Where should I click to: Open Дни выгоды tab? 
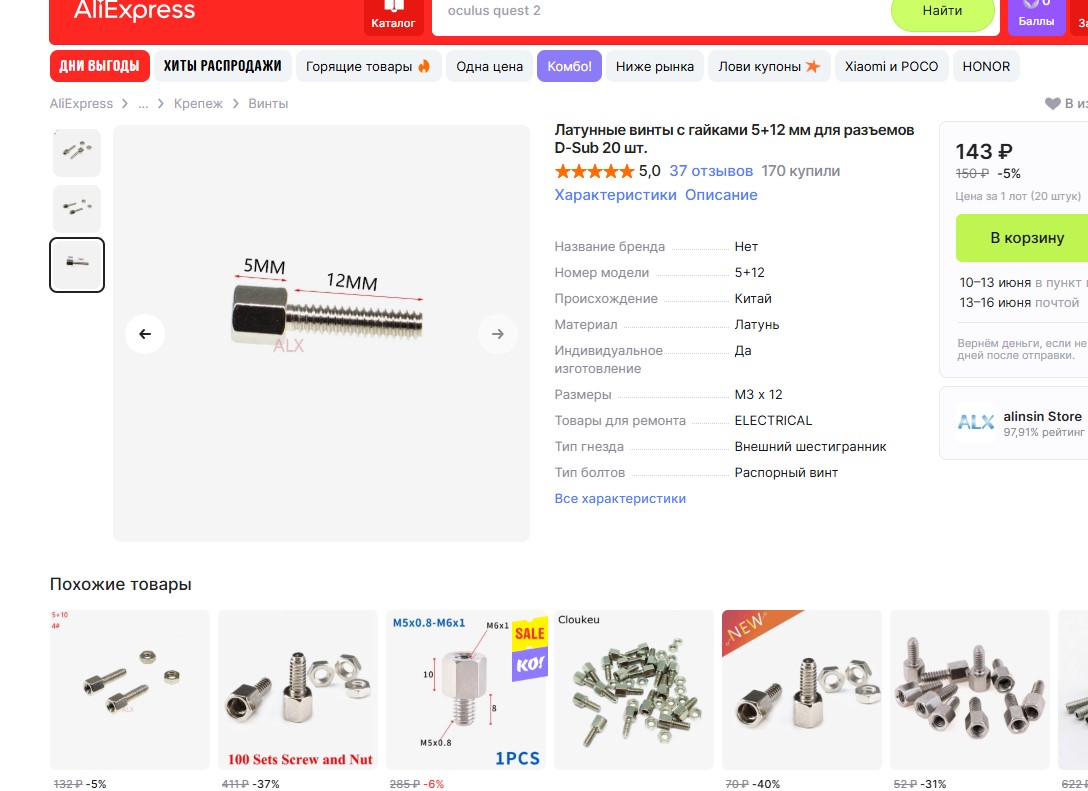99,67
